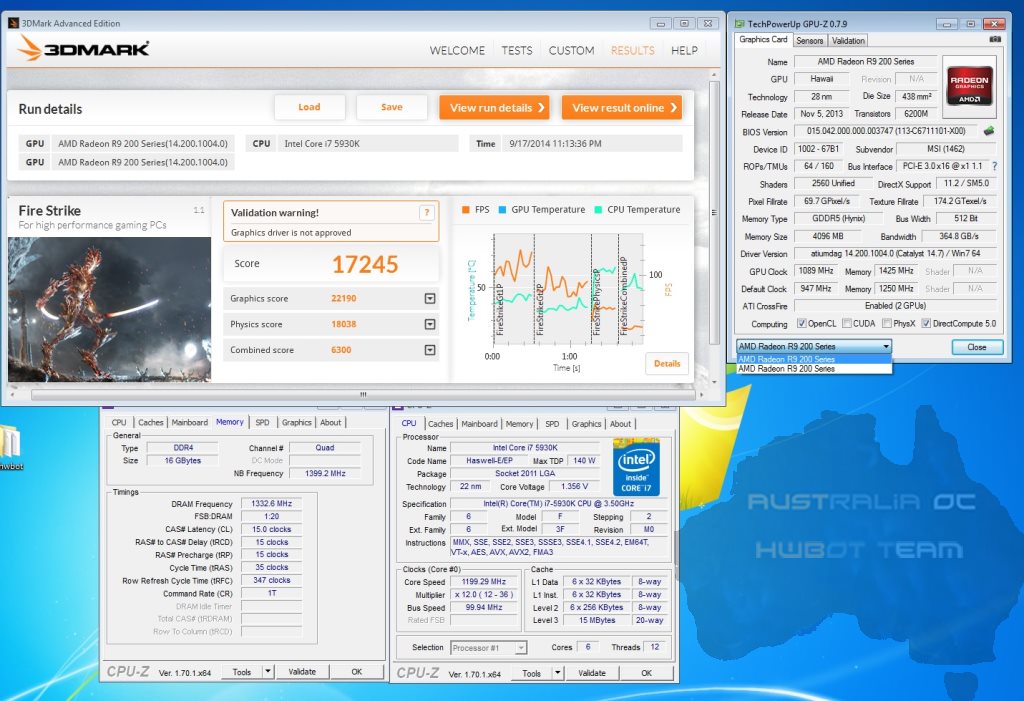This screenshot has height=701, width=1024.
Task: Click the Fire Strike preview thumbnail
Action: pyautogui.click(x=109, y=309)
